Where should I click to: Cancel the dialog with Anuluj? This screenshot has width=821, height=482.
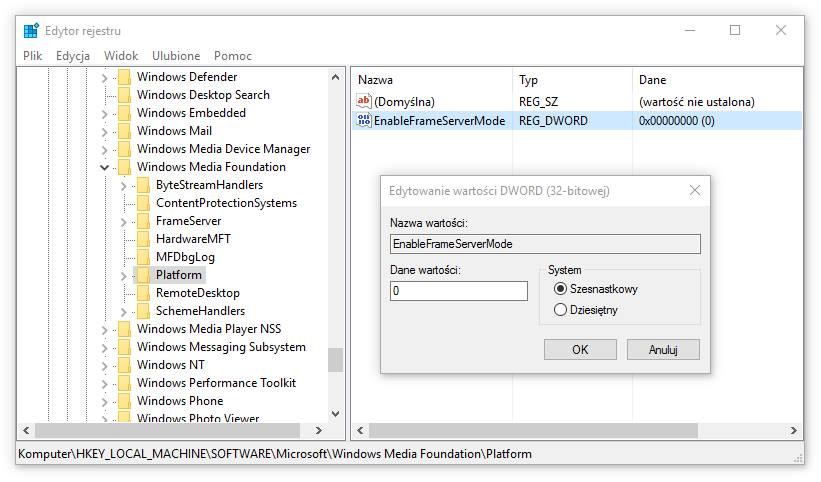[x=663, y=350]
